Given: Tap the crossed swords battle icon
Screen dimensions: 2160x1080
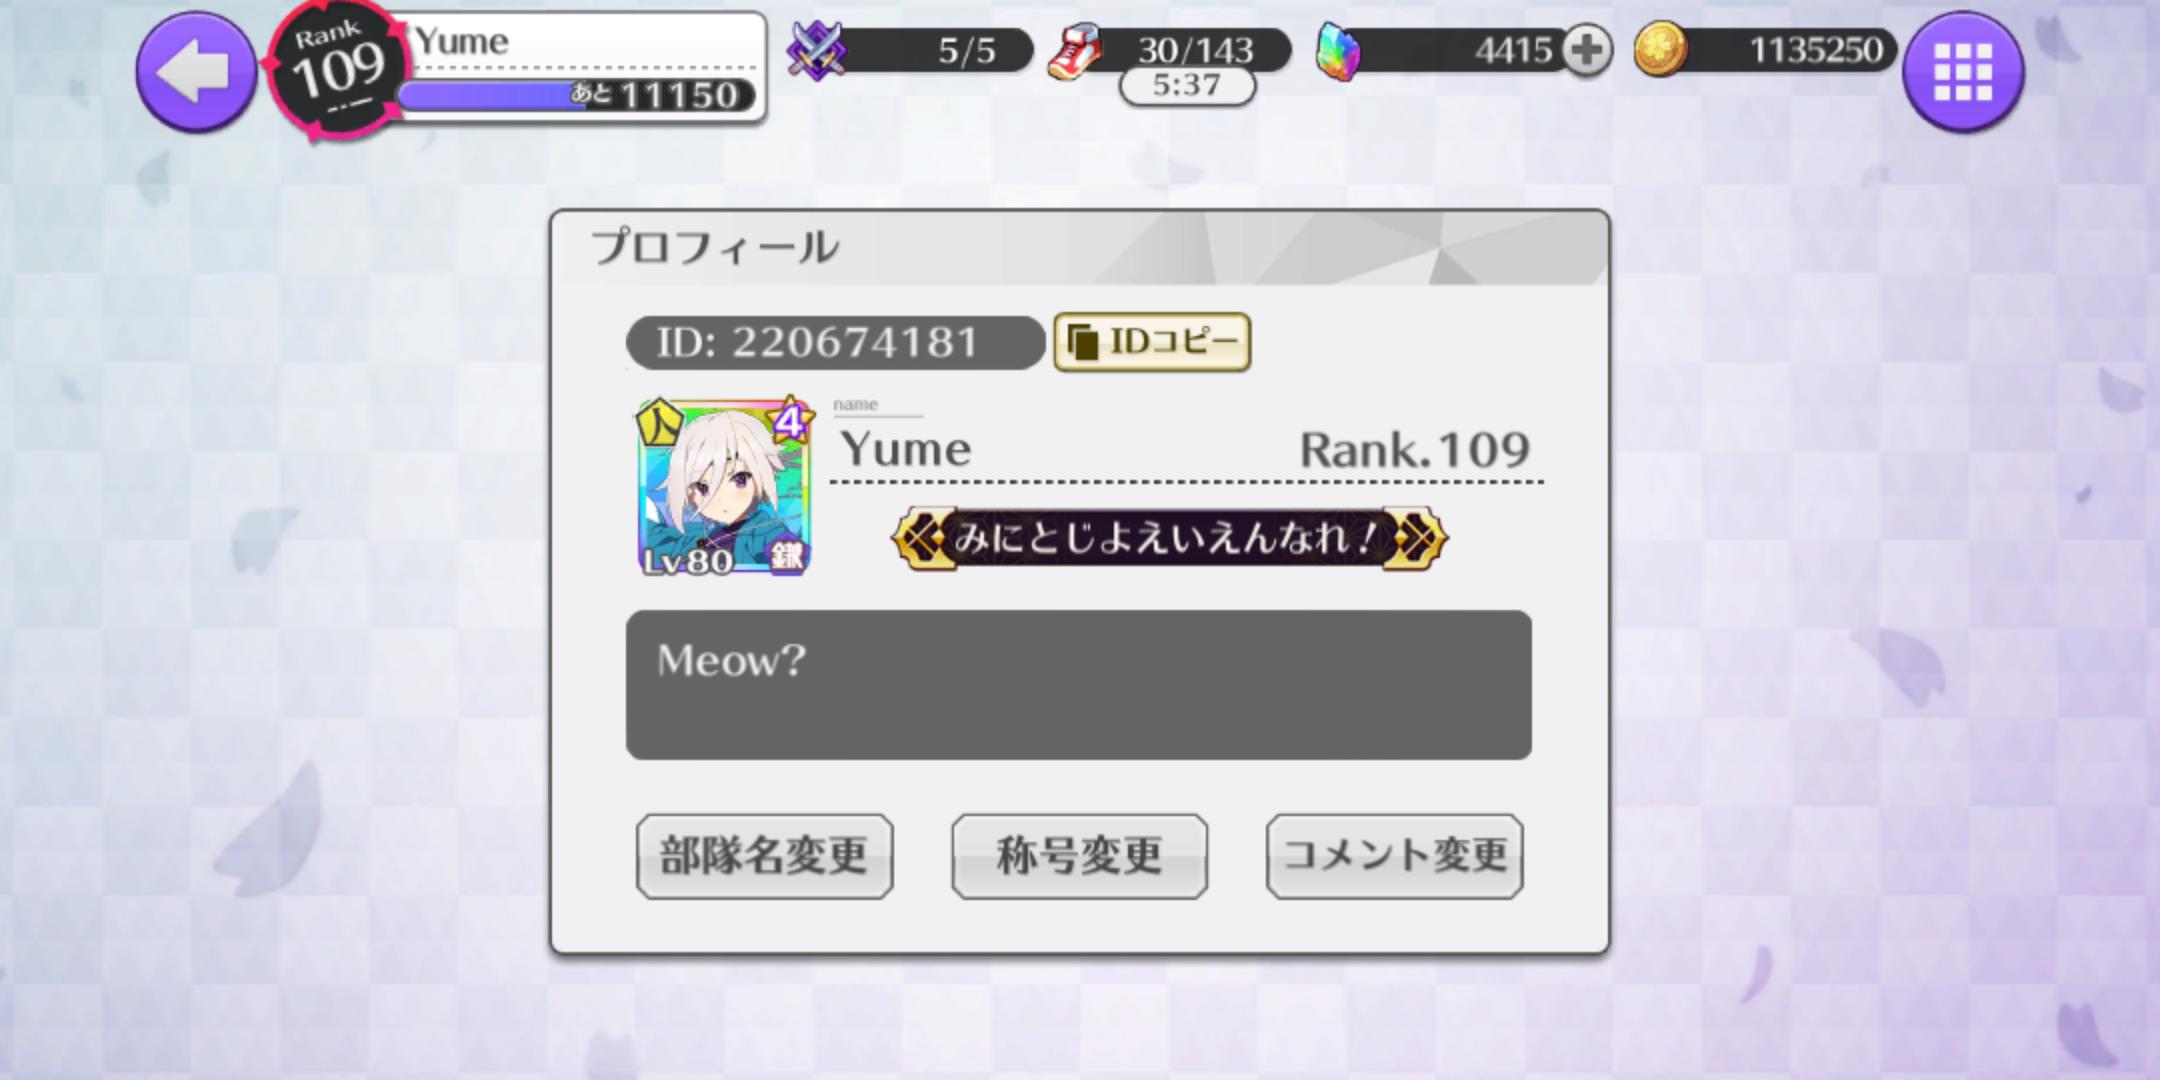Looking at the screenshot, I should (x=816, y=50).
